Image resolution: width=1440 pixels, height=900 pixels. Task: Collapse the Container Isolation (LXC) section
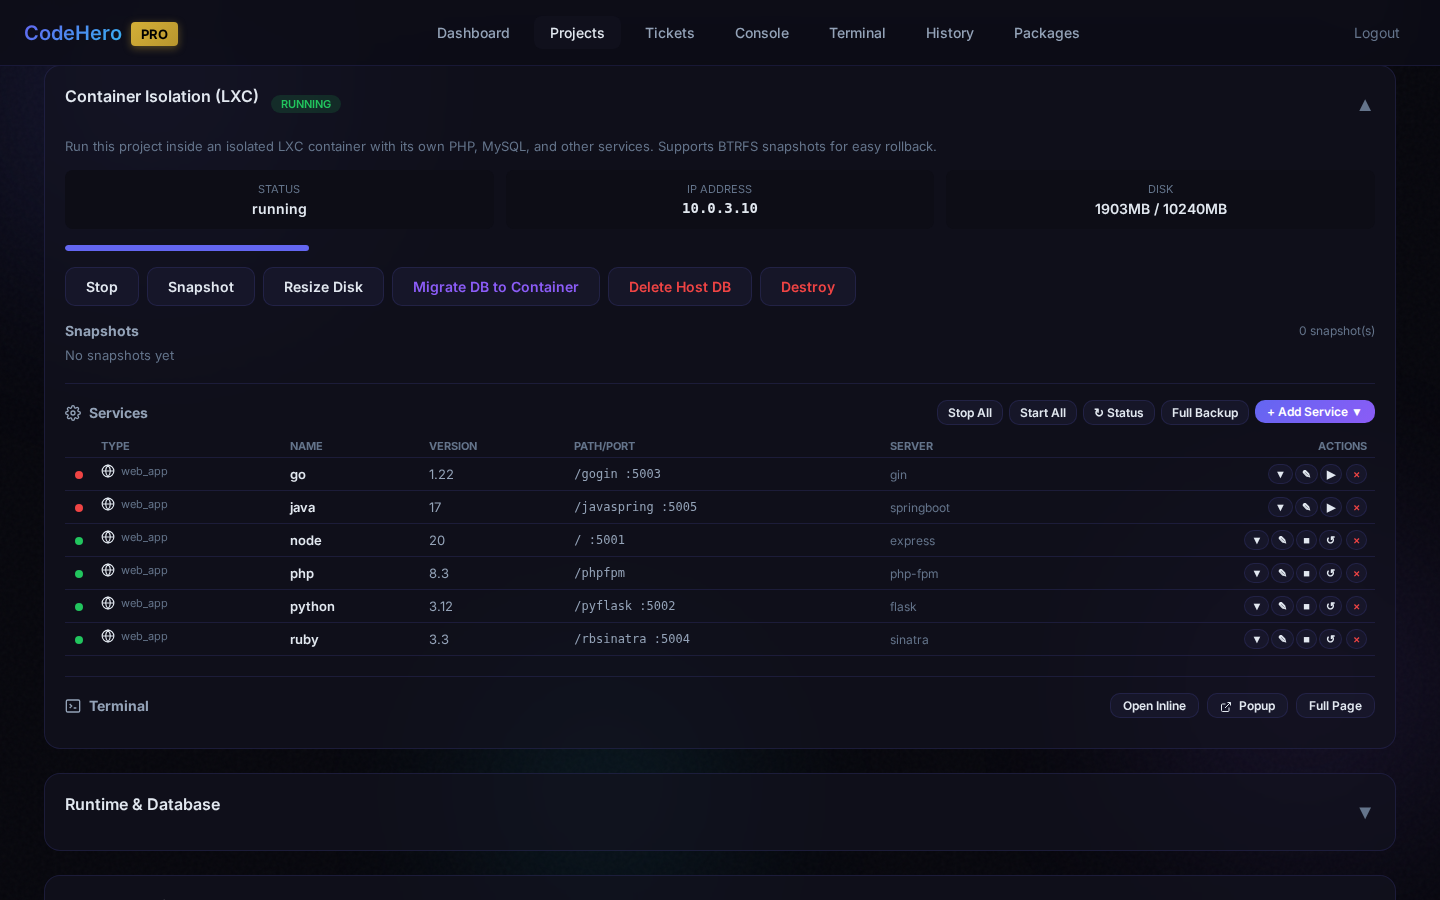pos(1364,105)
